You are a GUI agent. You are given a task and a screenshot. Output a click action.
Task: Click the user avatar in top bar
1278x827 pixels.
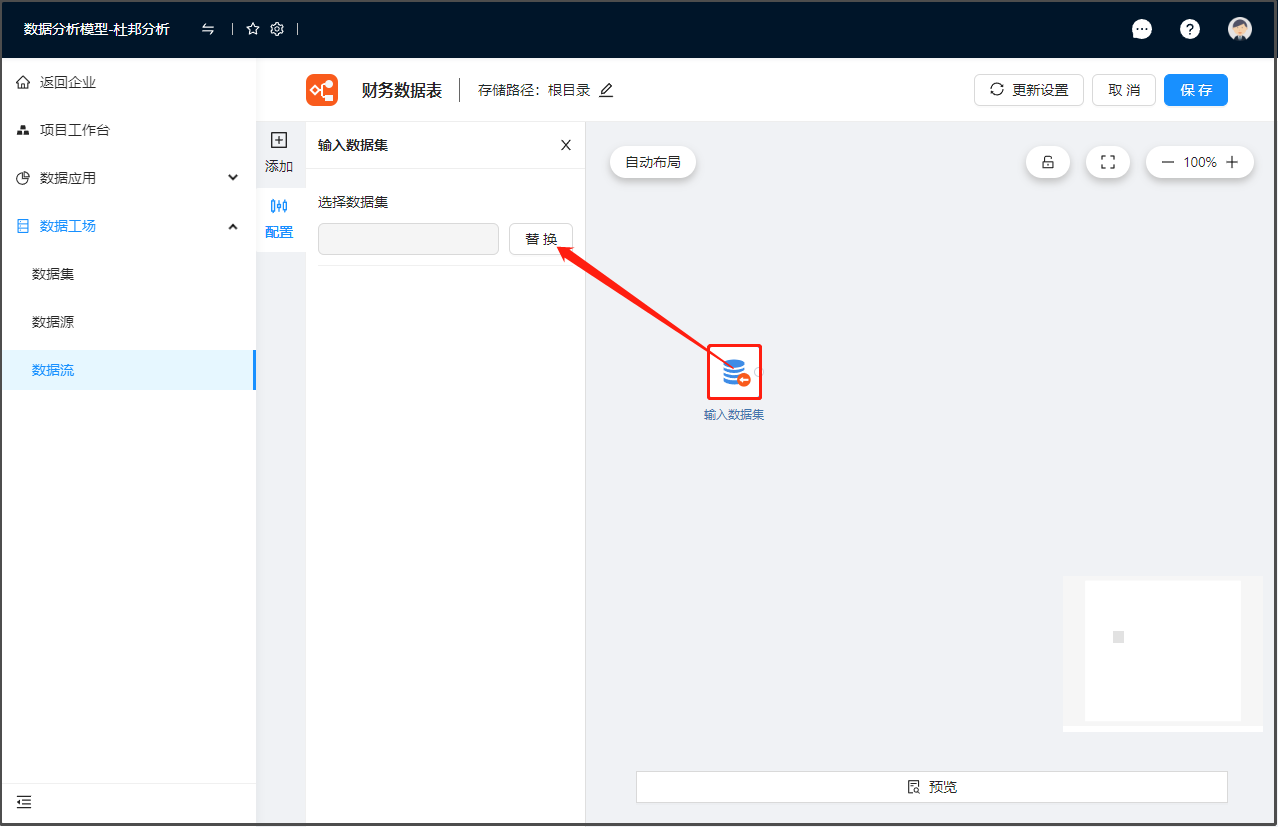[x=1240, y=29]
